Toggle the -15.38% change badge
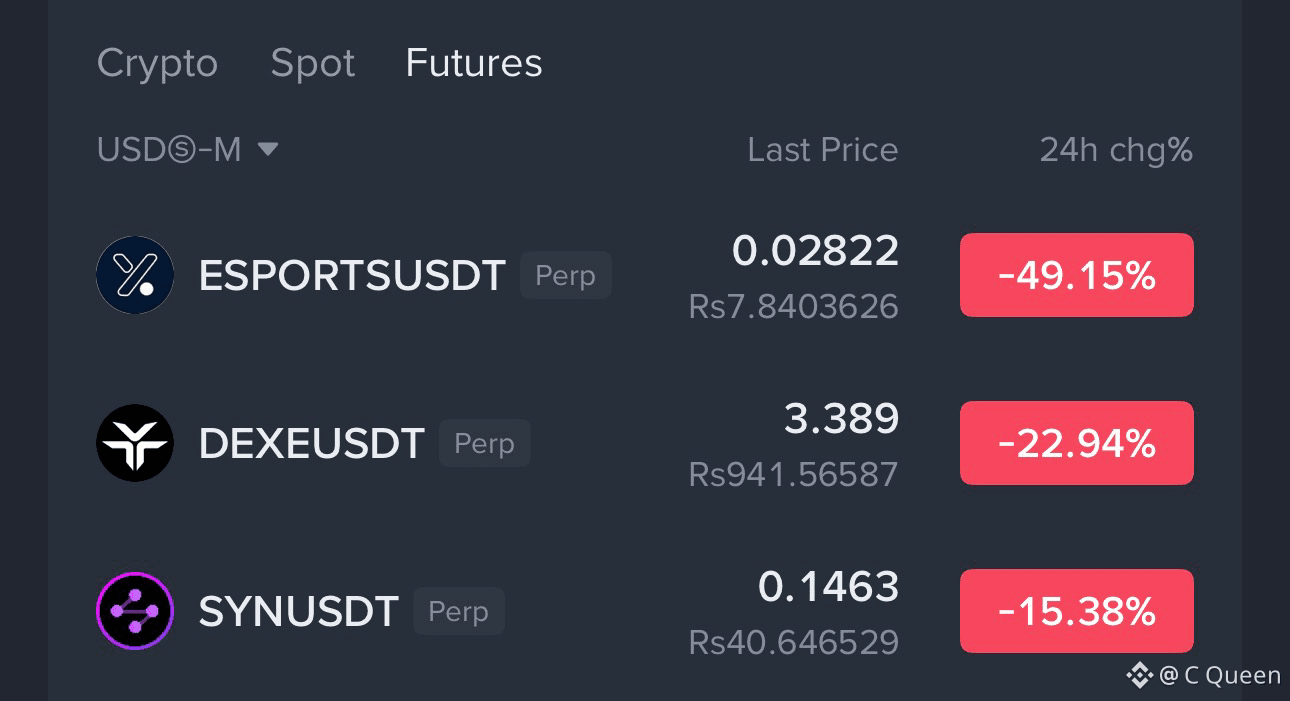Screen dimensions: 1290x701 click(1077, 611)
